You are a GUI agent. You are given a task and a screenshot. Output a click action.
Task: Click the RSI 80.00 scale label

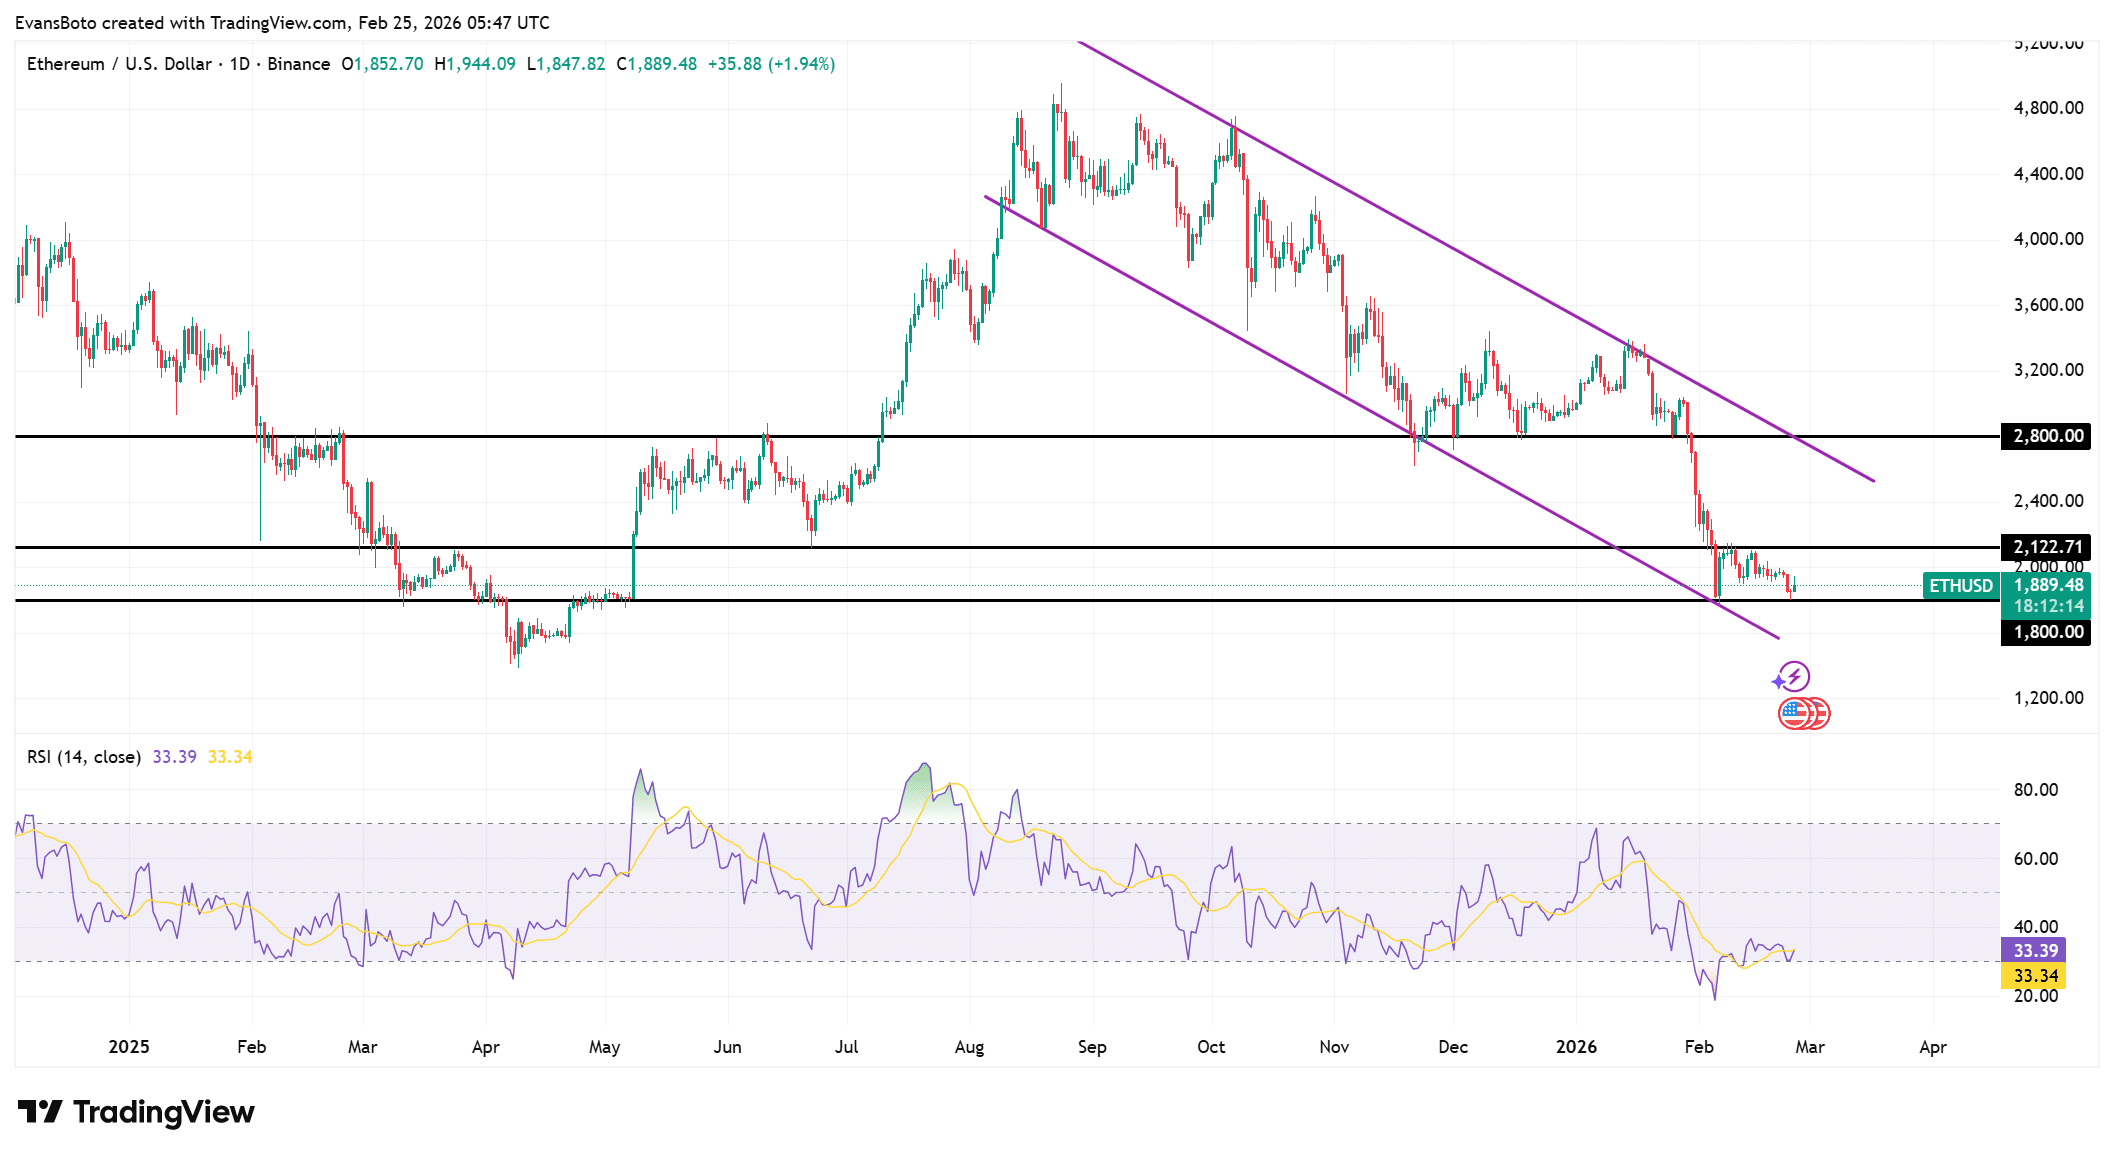(x=2035, y=790)
